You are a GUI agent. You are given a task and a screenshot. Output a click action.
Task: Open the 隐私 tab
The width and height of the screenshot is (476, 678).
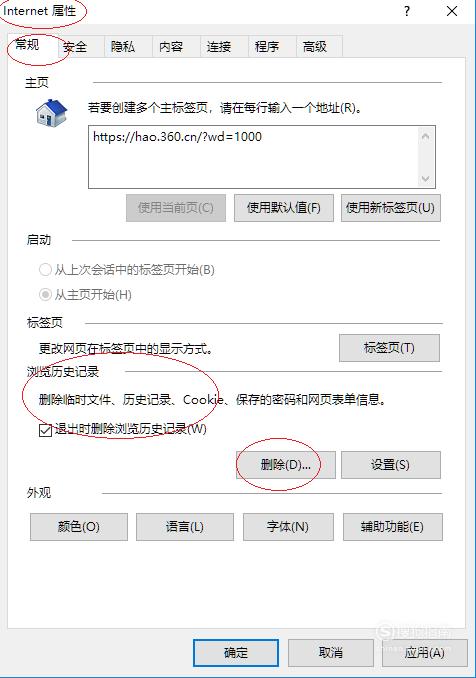coord(123,46)
